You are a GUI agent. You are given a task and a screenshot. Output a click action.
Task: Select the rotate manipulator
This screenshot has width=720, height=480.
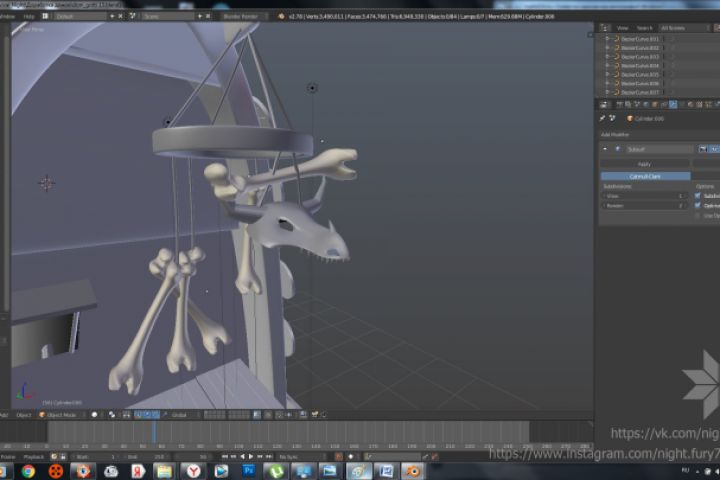pos(147,415)
